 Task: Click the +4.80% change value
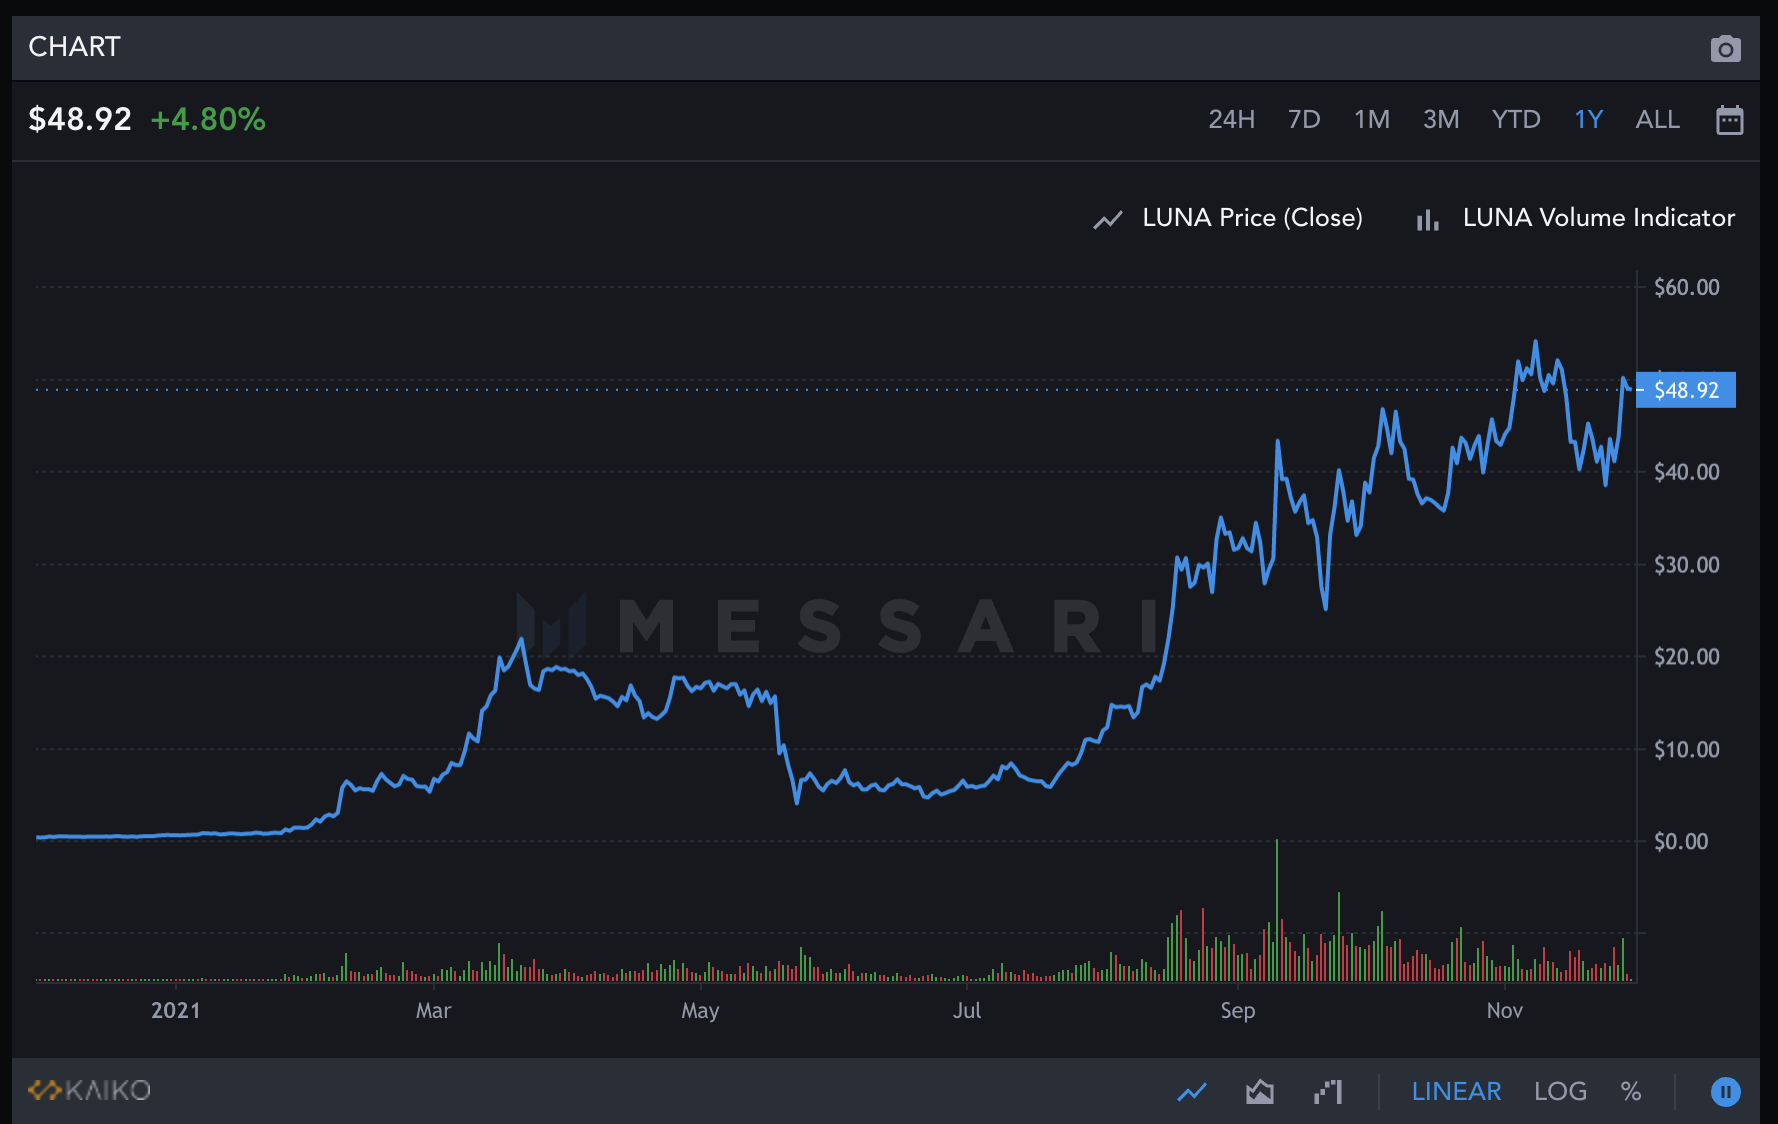[208, 120]
